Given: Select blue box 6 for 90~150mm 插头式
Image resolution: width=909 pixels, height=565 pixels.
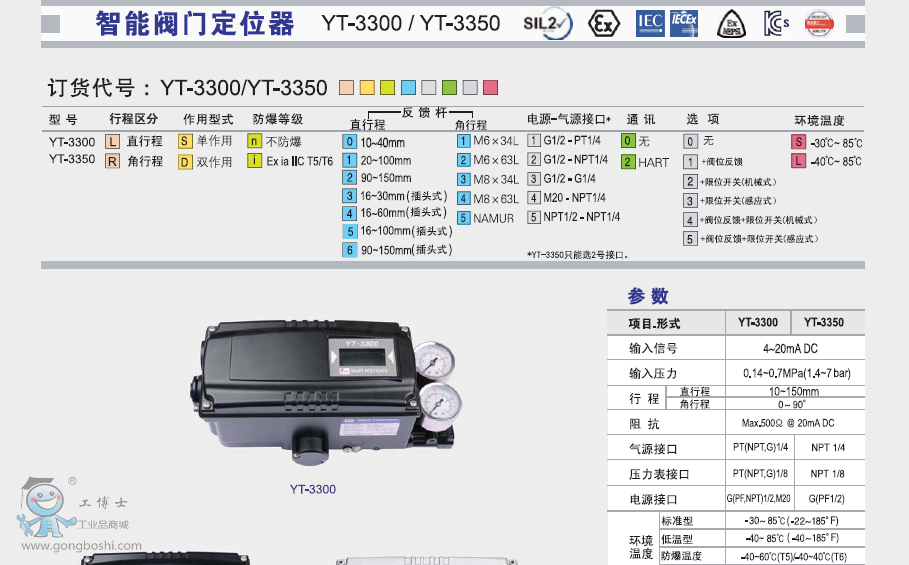Looking at the screenshot, I should pyautogui.click(x=350, y=250).
